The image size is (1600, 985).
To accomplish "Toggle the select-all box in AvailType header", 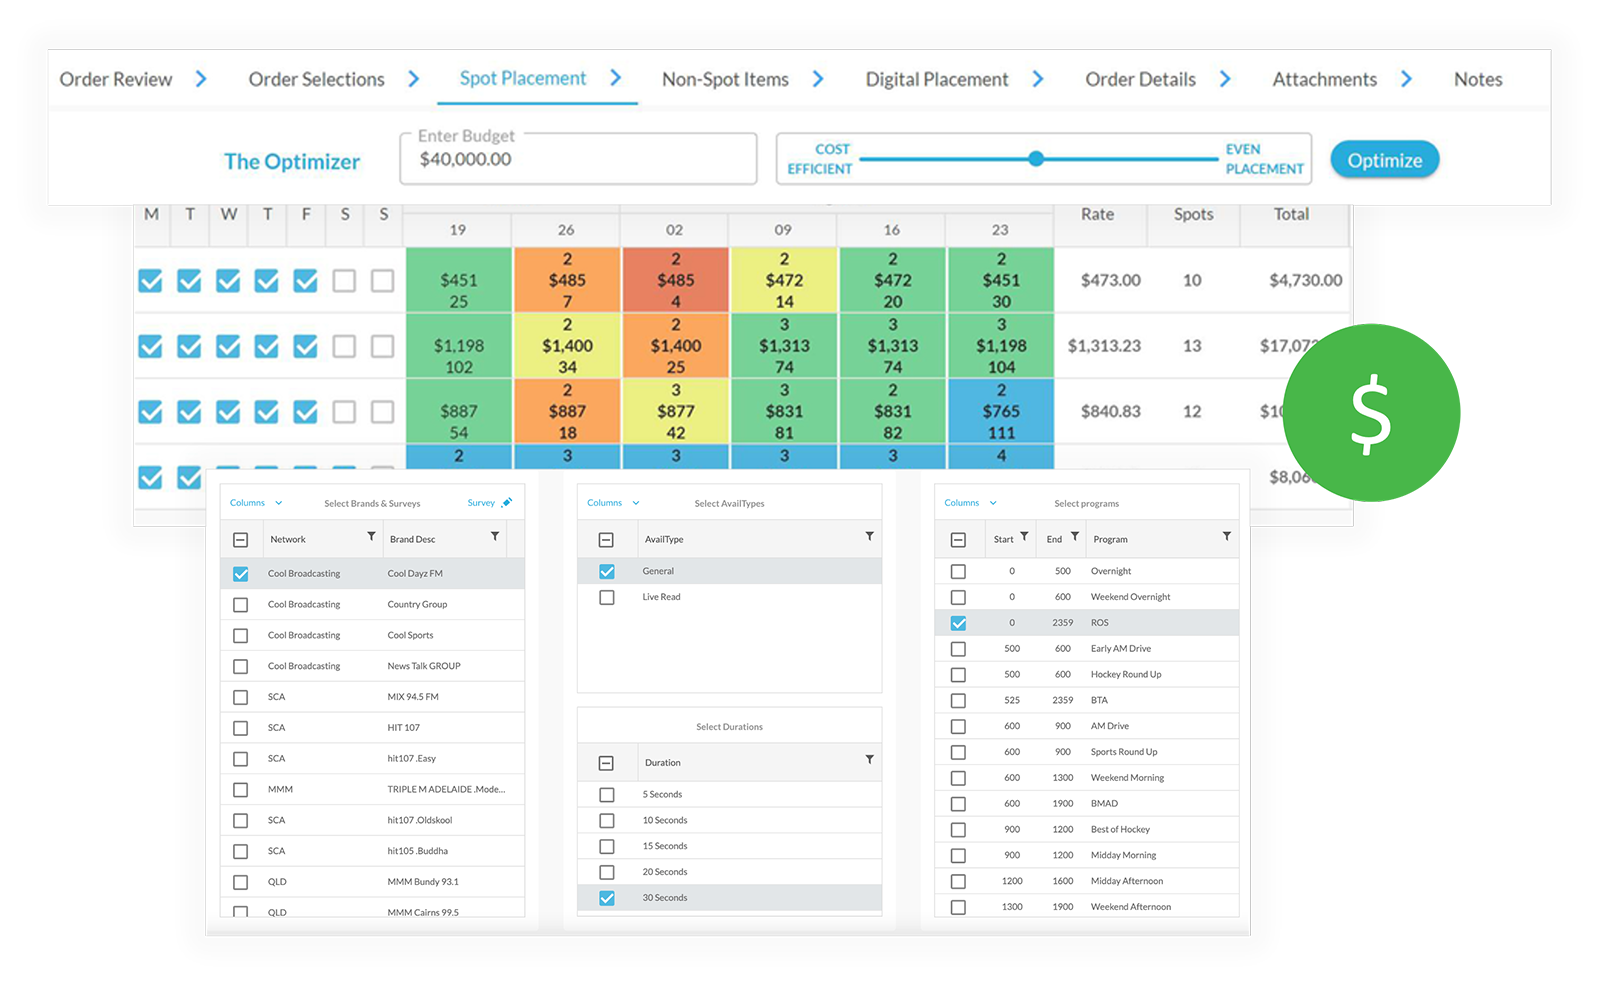I will point(606,540).
